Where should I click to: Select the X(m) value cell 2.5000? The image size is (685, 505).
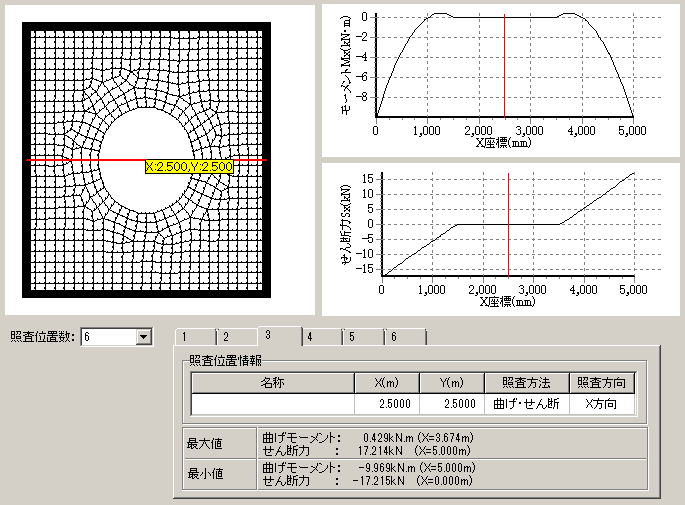387,403
